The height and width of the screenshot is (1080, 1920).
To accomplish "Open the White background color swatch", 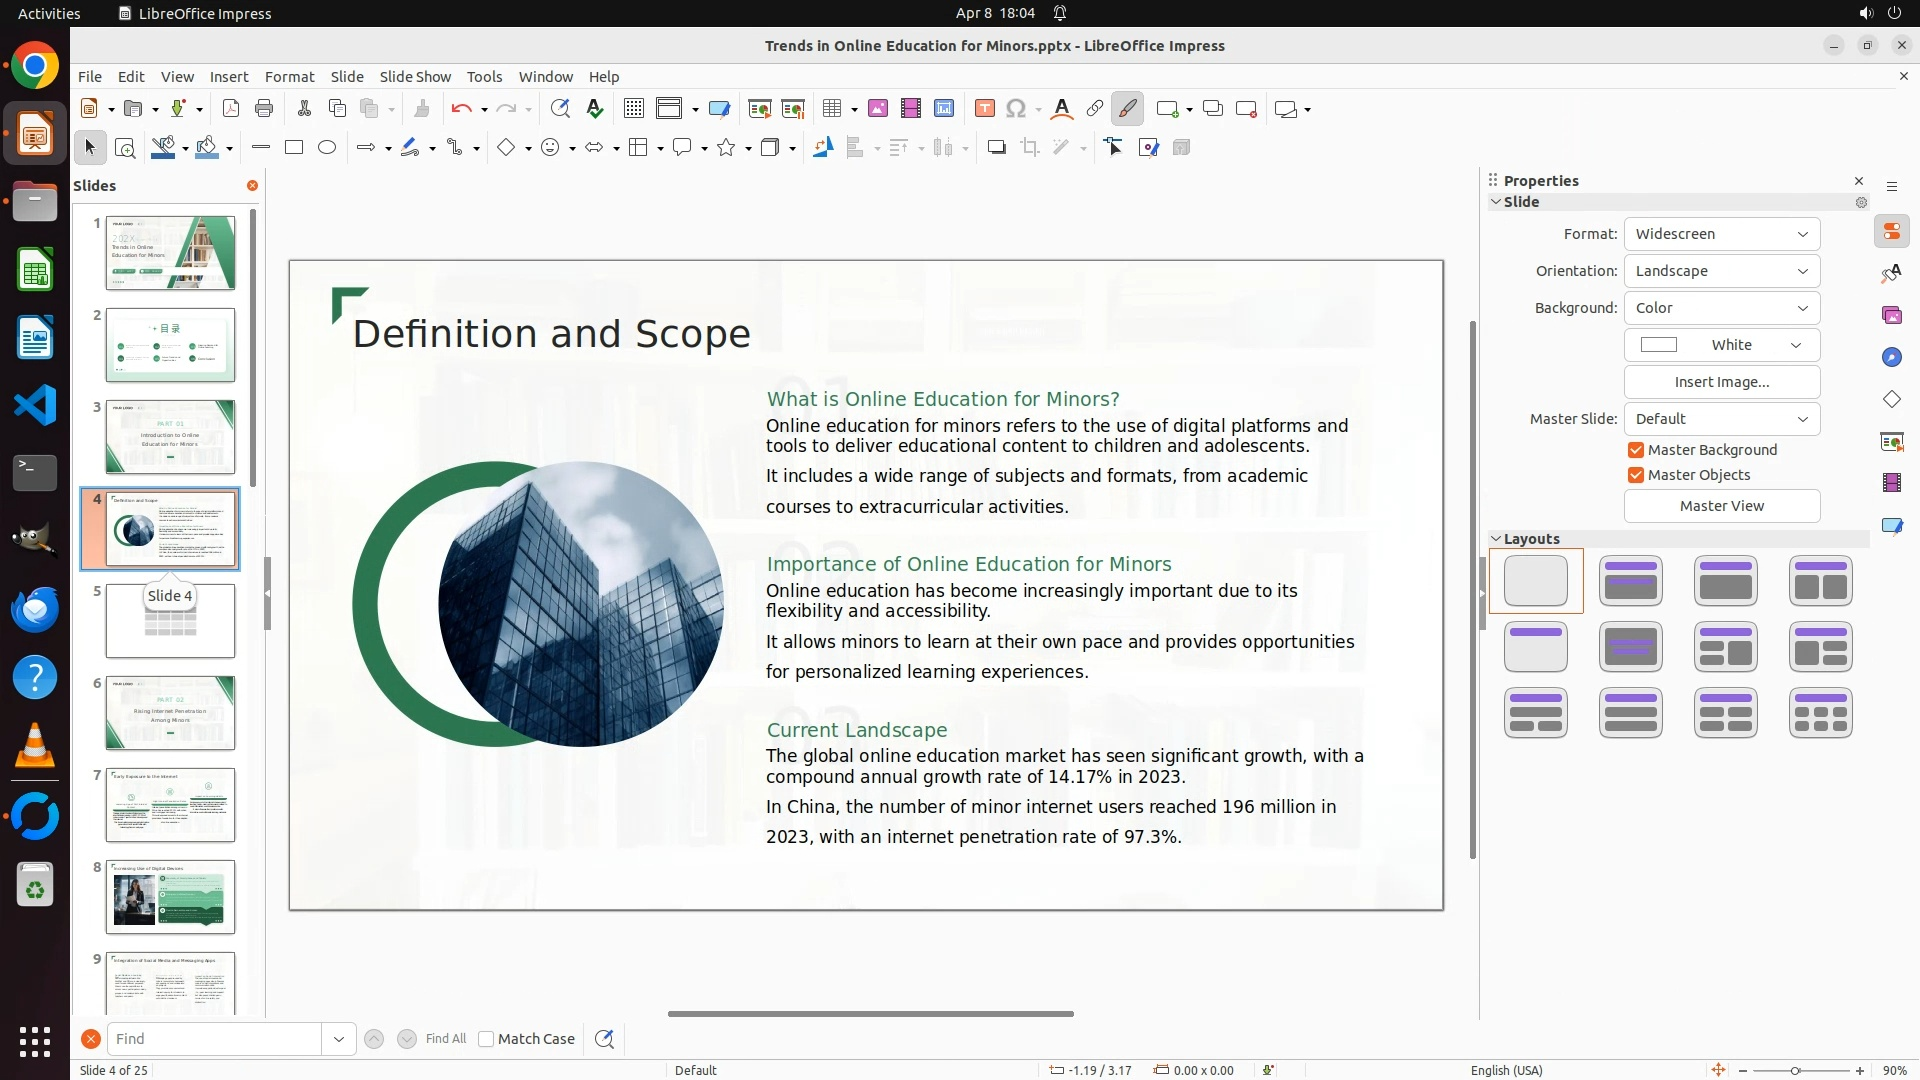I will [x=1721, y=345].
